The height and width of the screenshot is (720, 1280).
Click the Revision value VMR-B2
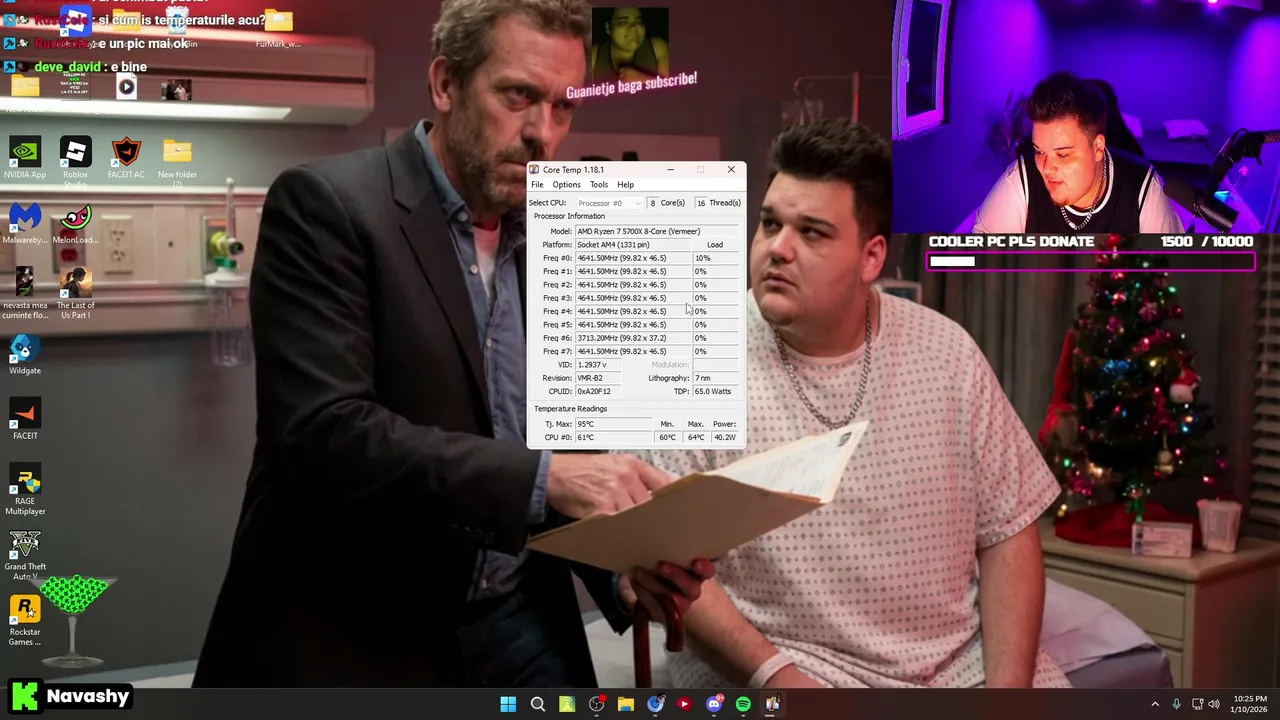coord(597,378)
